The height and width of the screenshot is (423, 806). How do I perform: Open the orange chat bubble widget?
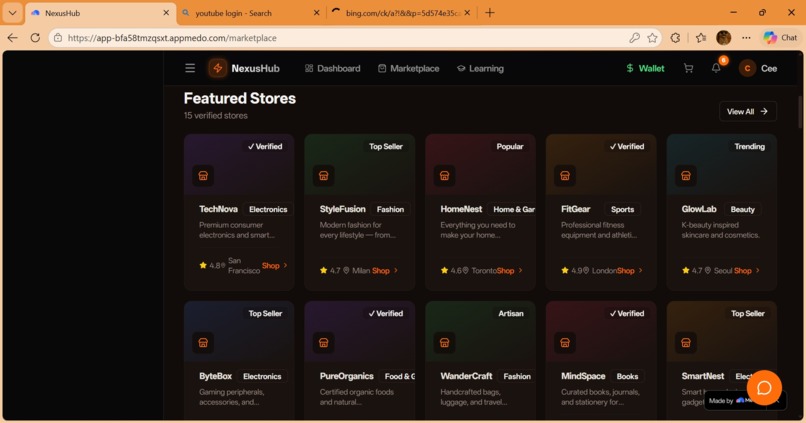click(764, 388)
